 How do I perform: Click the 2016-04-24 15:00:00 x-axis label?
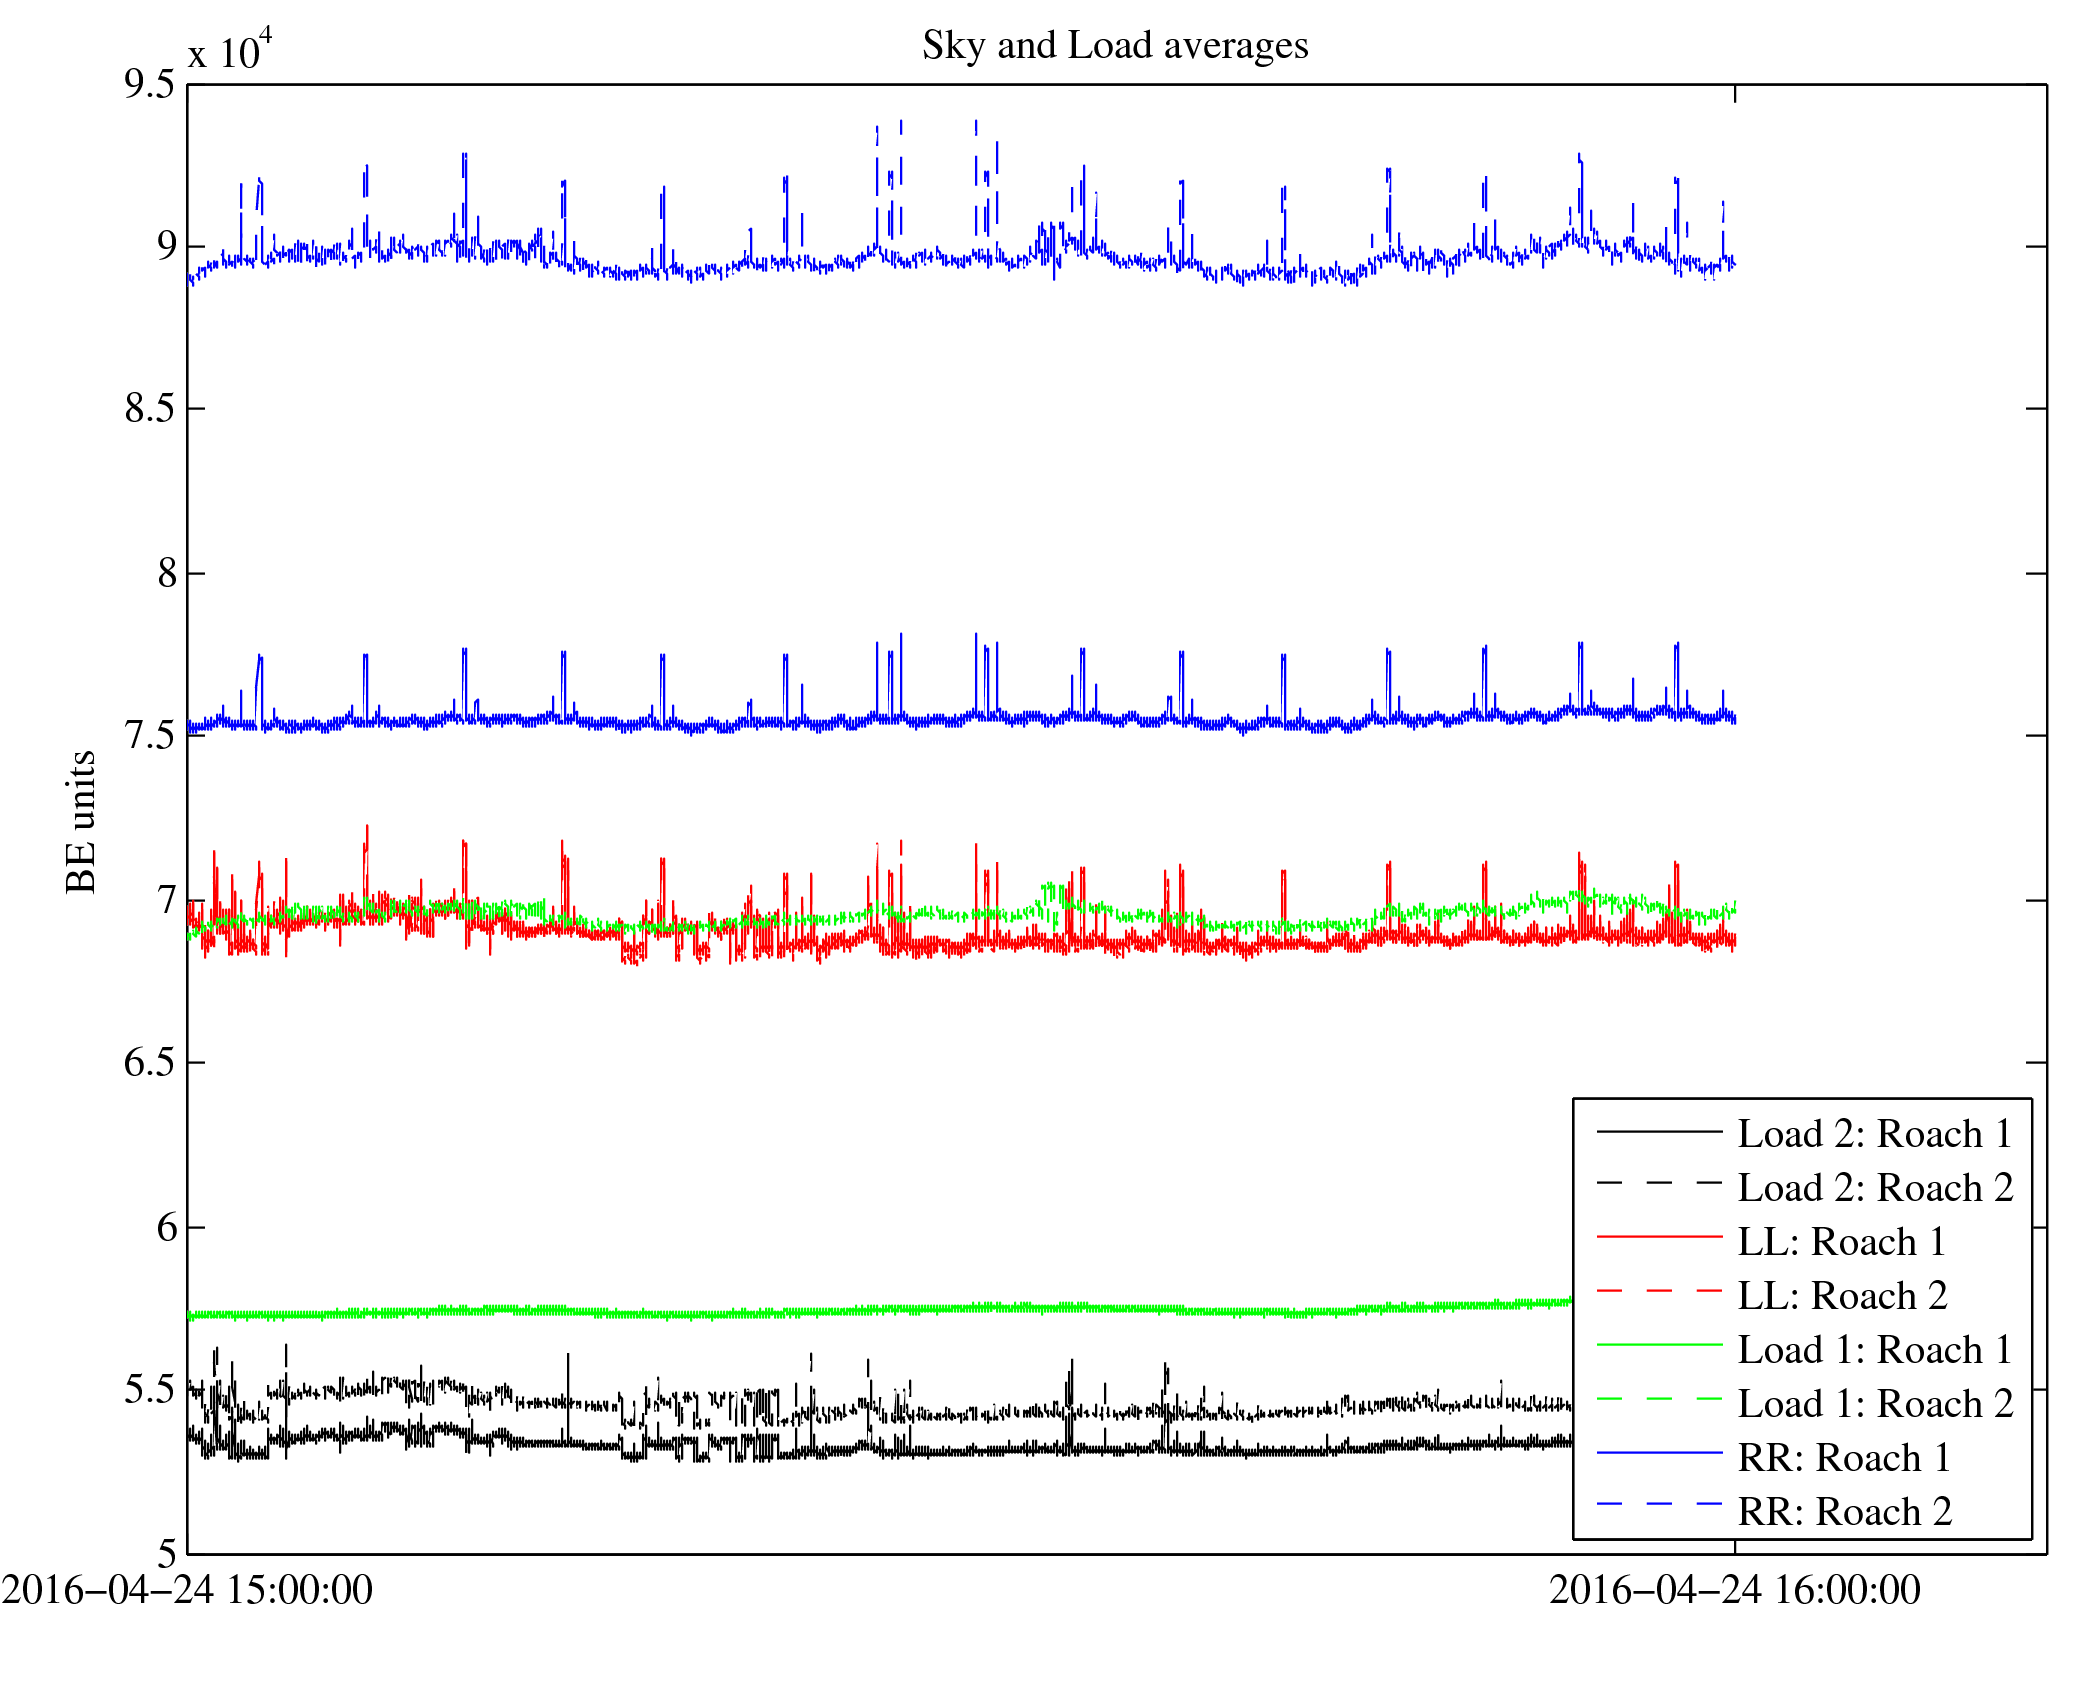pos(187,1590)
